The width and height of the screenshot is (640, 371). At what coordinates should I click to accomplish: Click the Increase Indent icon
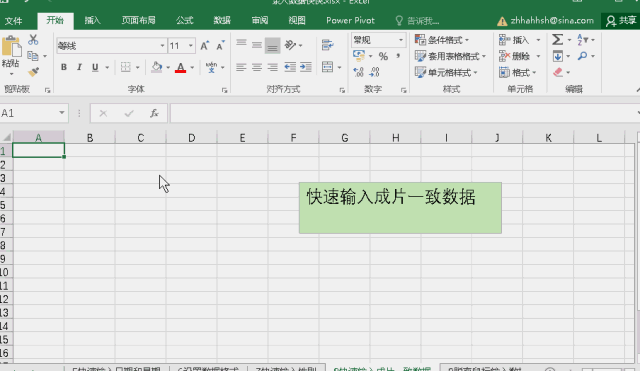pos(306,67)
